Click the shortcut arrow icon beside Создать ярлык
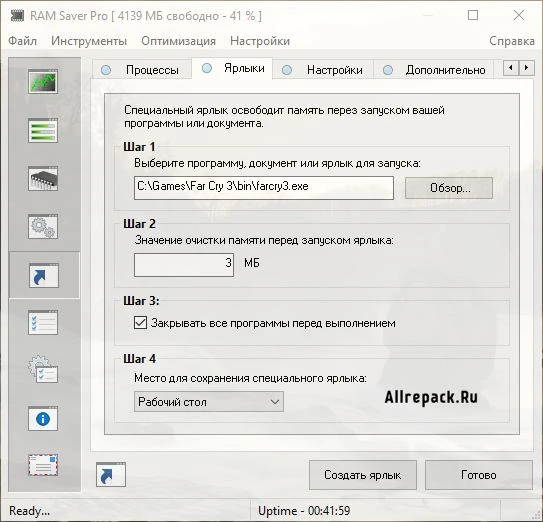The height and width of the screenshot is (522, 543). [111, 474]
